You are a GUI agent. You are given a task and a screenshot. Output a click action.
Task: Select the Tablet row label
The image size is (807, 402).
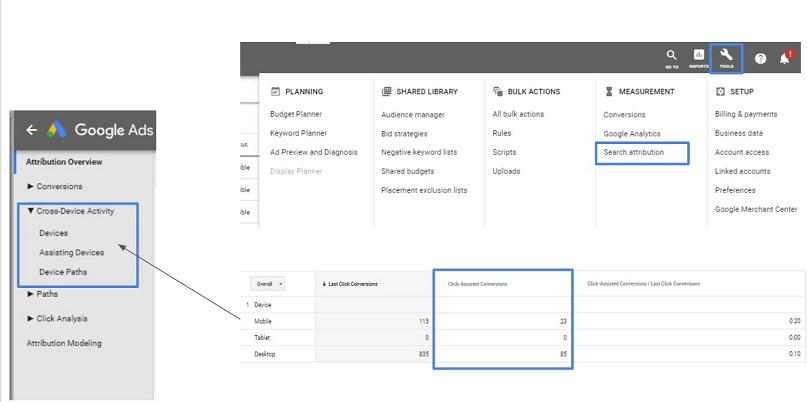262,338
